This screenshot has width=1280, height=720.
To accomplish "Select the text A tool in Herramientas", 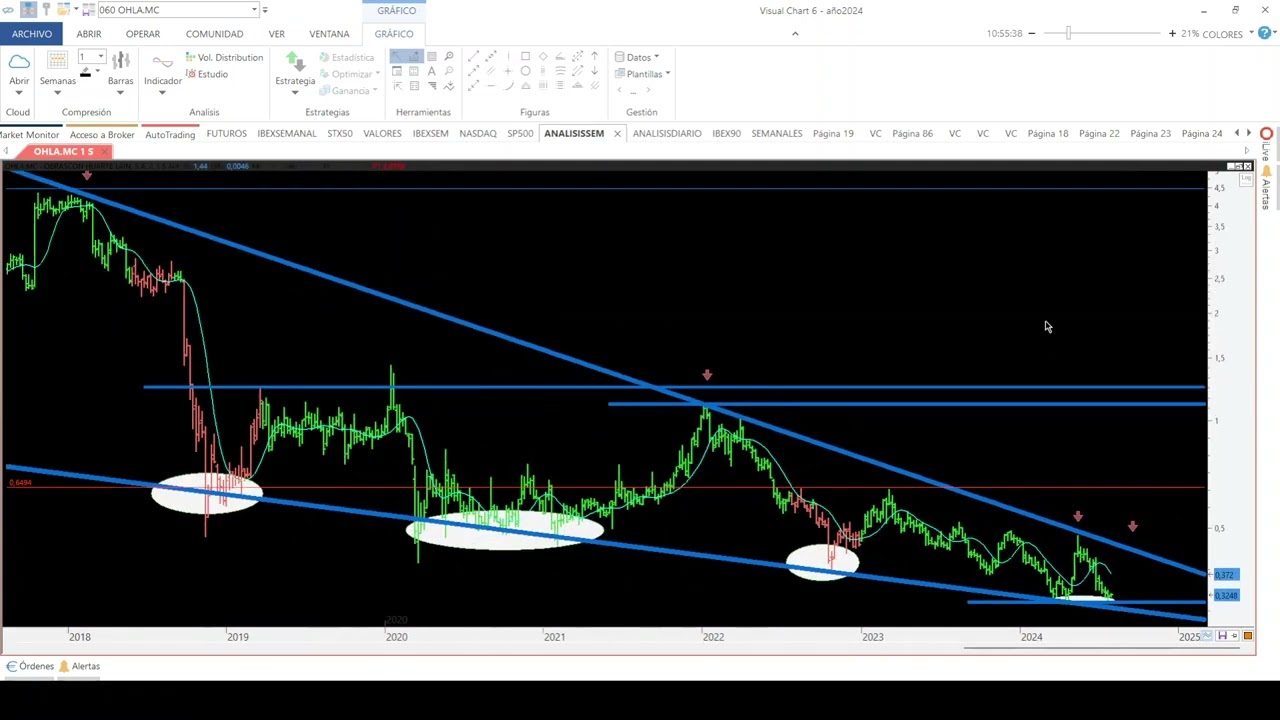I will coord(432,71).
